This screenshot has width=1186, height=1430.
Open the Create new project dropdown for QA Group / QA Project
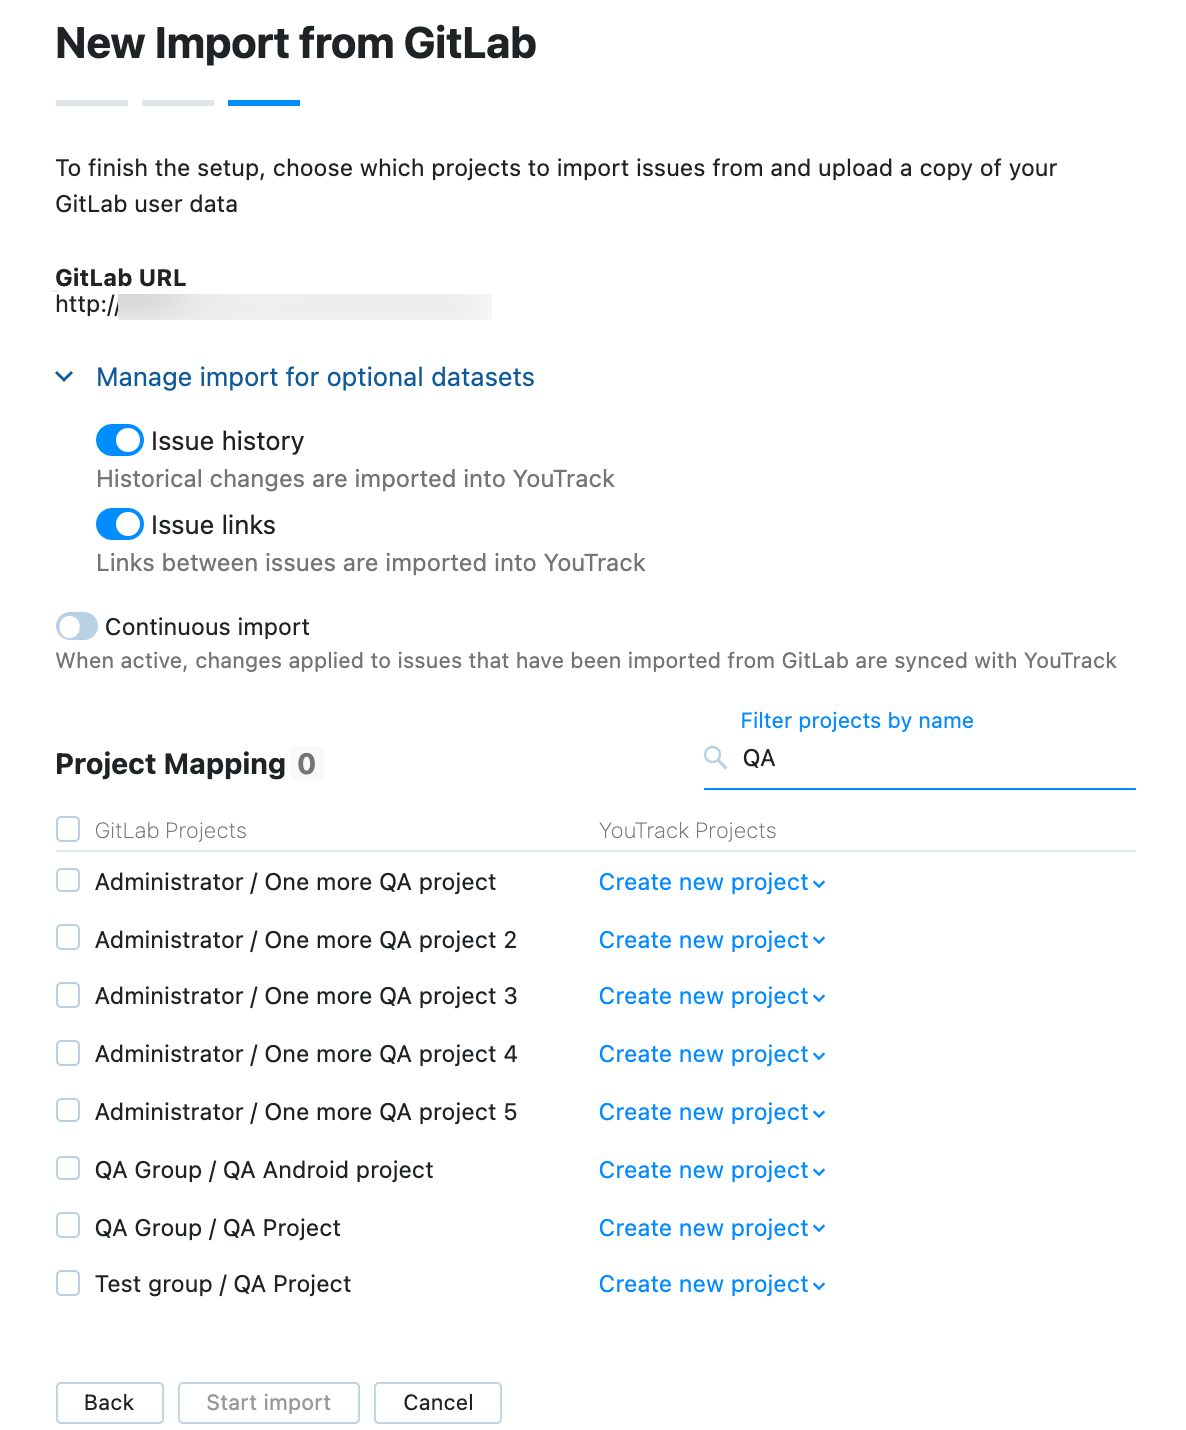[x=711, y=1227]
